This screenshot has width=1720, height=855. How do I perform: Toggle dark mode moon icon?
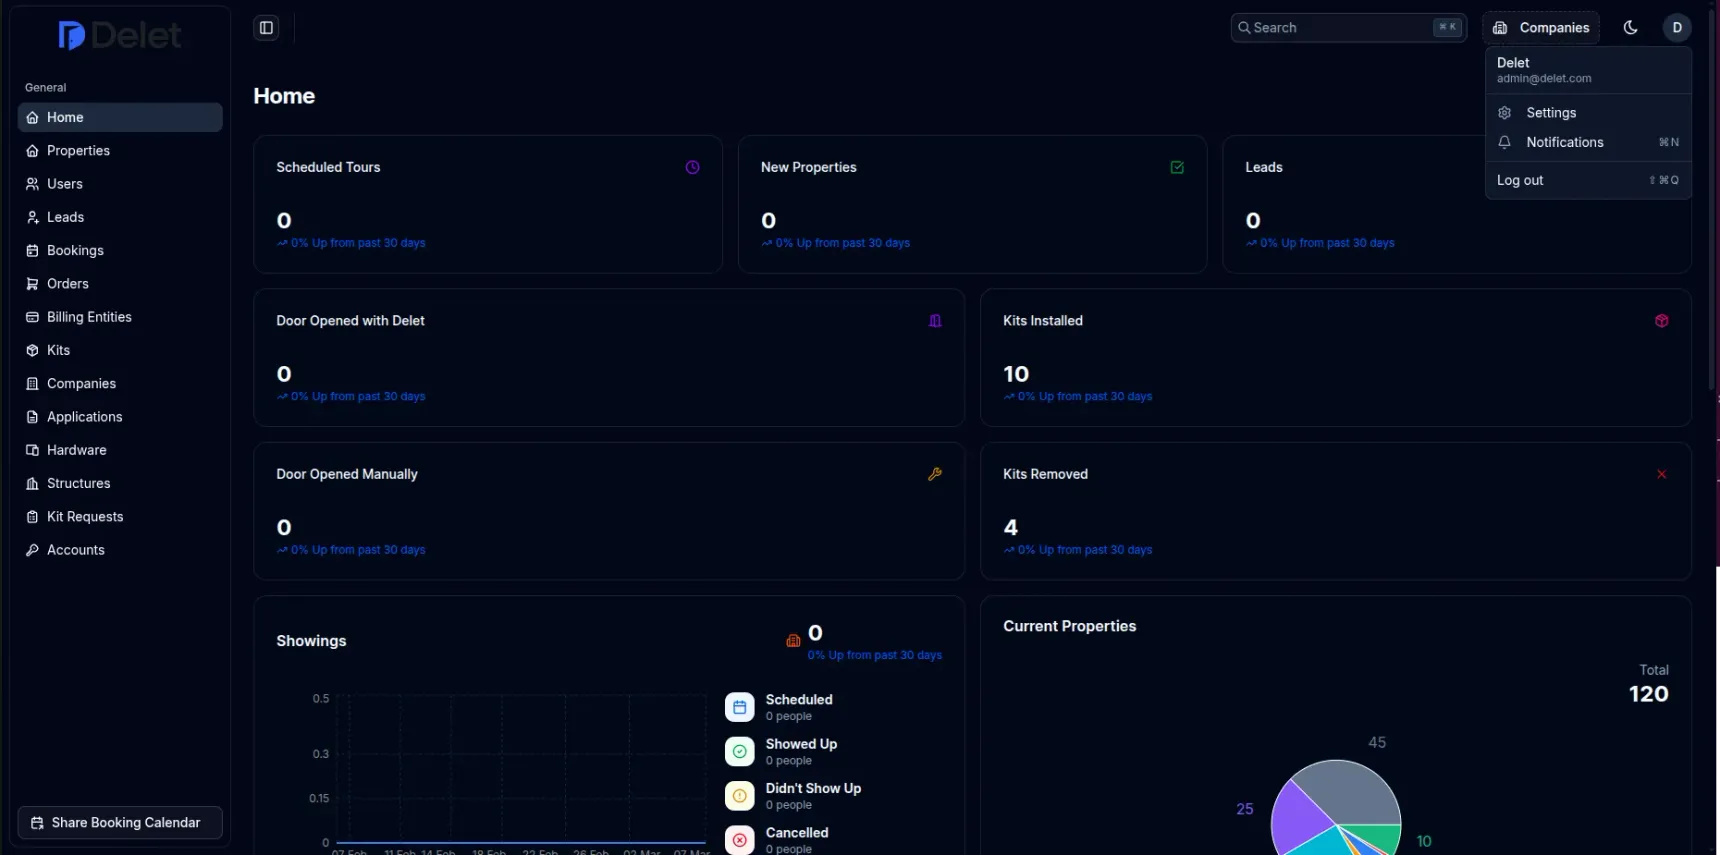point(1631,28)
